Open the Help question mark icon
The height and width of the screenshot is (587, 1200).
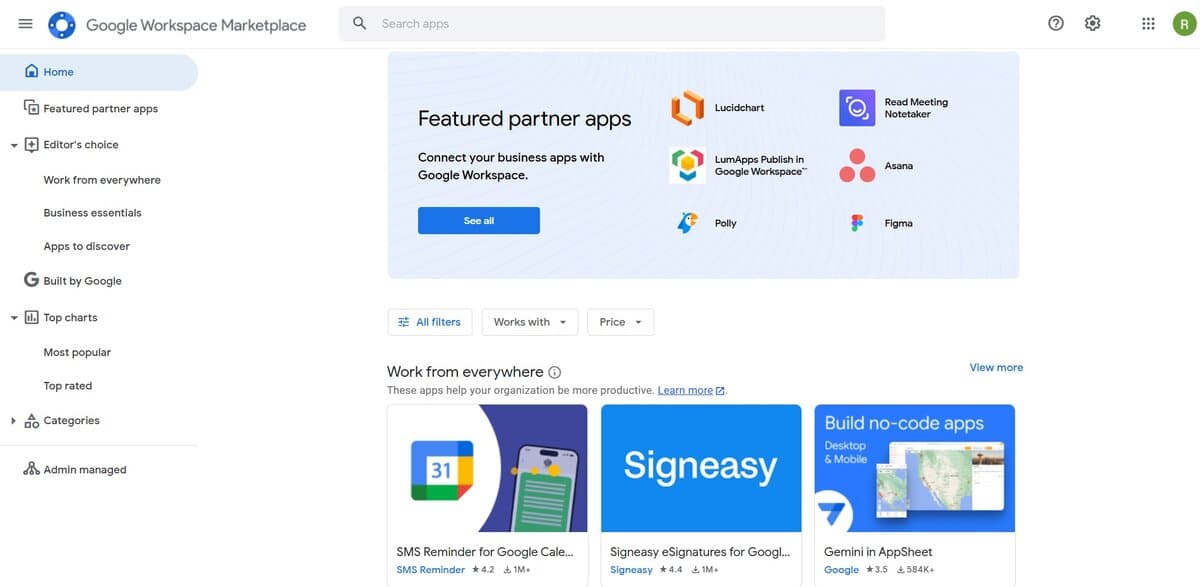[1056, 24]
